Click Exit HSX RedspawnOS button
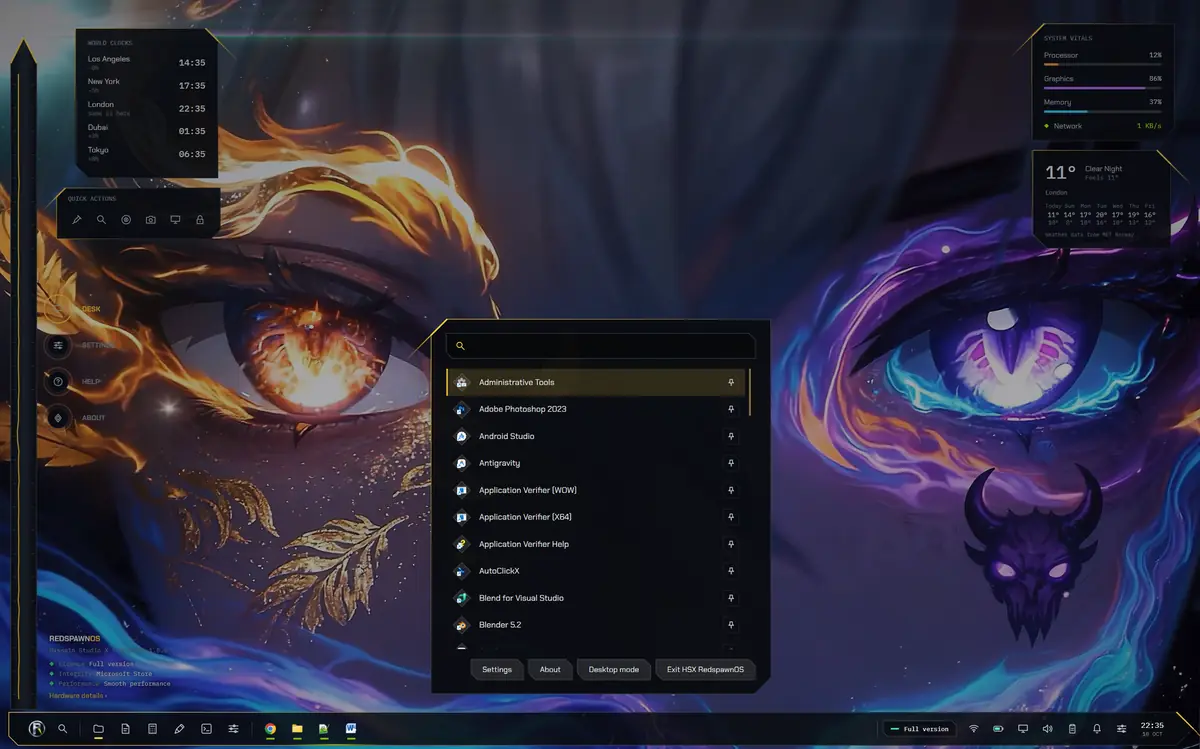The image size is (1200, 749). [705, 669]
